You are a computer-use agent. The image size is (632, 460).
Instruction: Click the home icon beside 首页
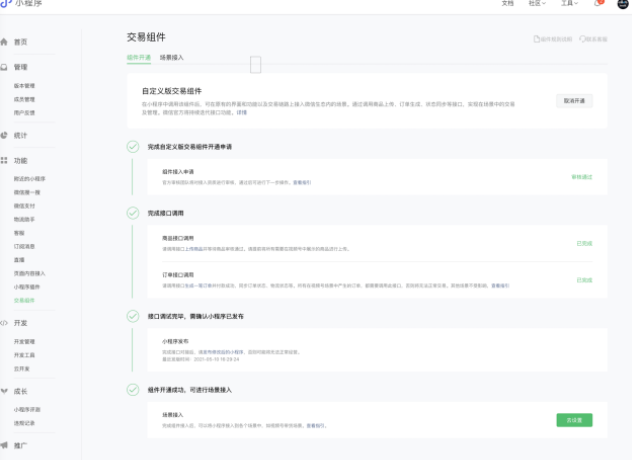(4, 42)
